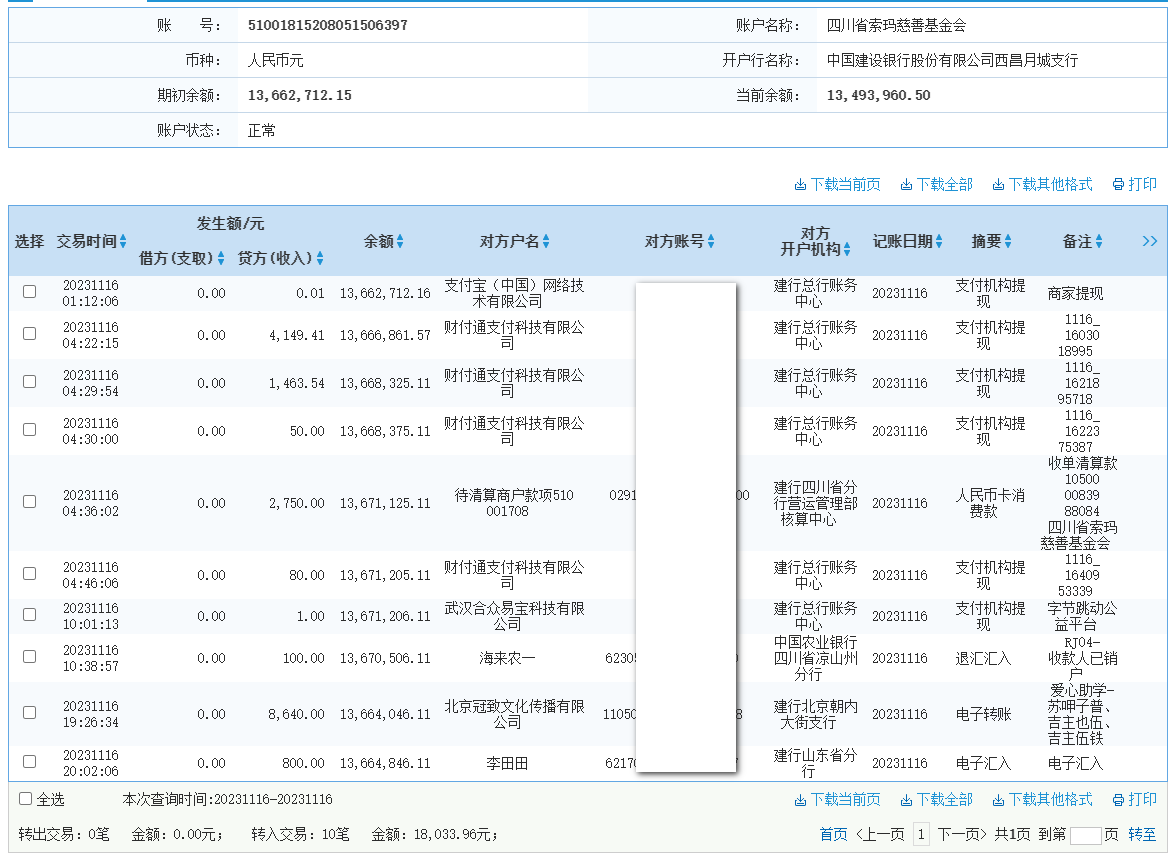Image resolution: width=1176 pixels, height=859 pixels.
Task: Click account number 51001815208051506397
Action: pos(328,26)
